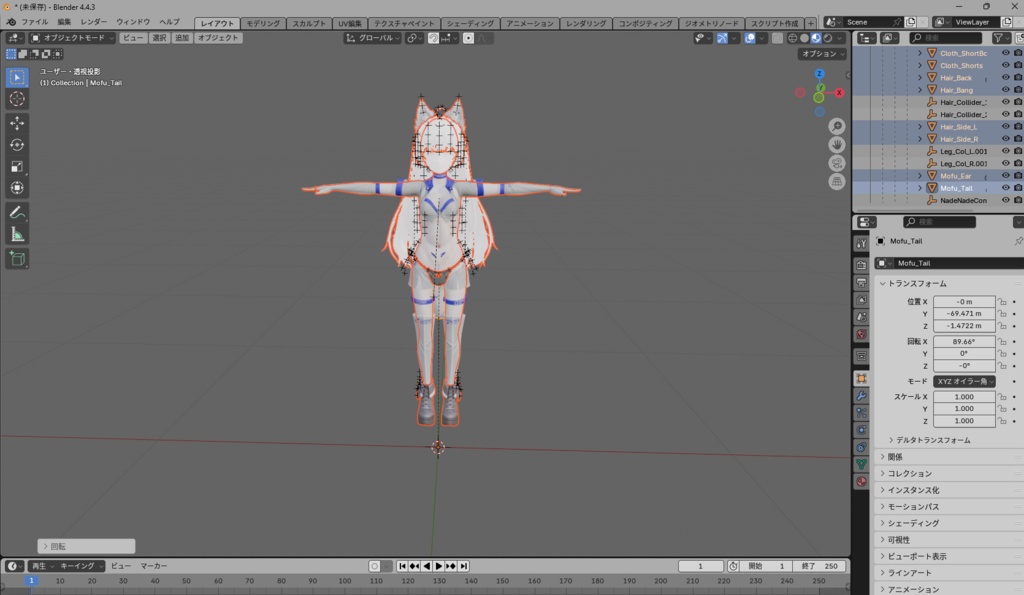Select the Move tool in toolbar

(x=17, y=123)
